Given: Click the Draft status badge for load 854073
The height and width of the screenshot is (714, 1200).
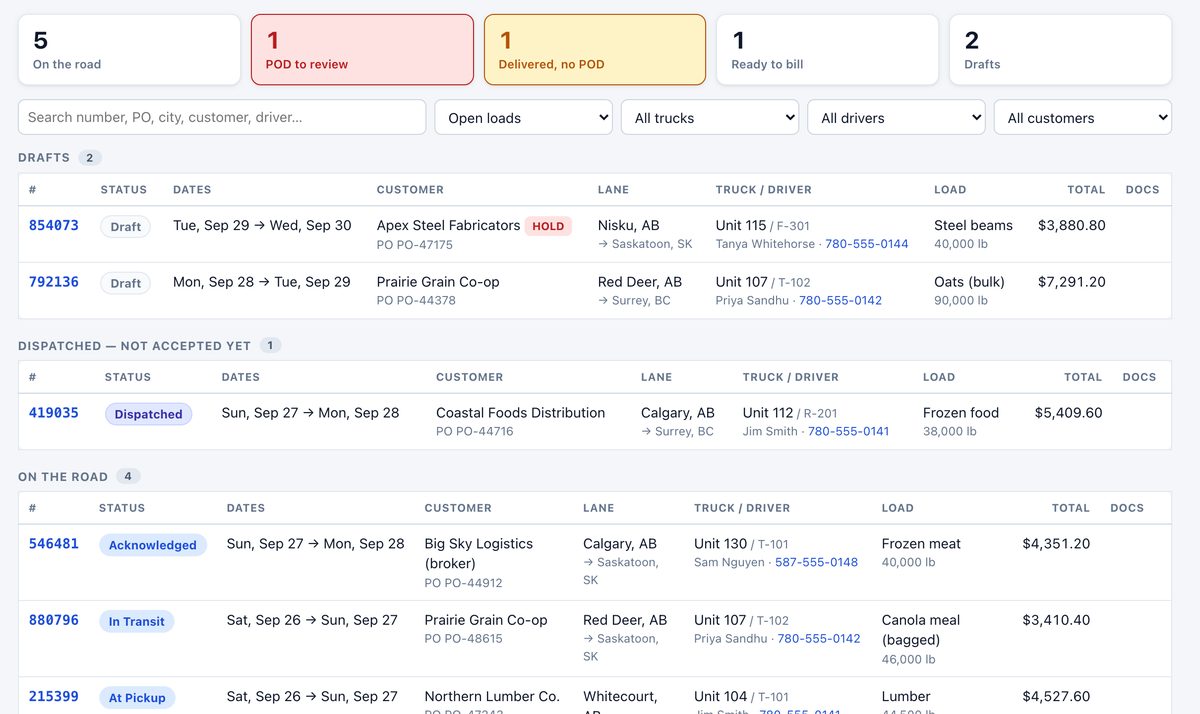Looking at the screenshot, I should point(126,227).
